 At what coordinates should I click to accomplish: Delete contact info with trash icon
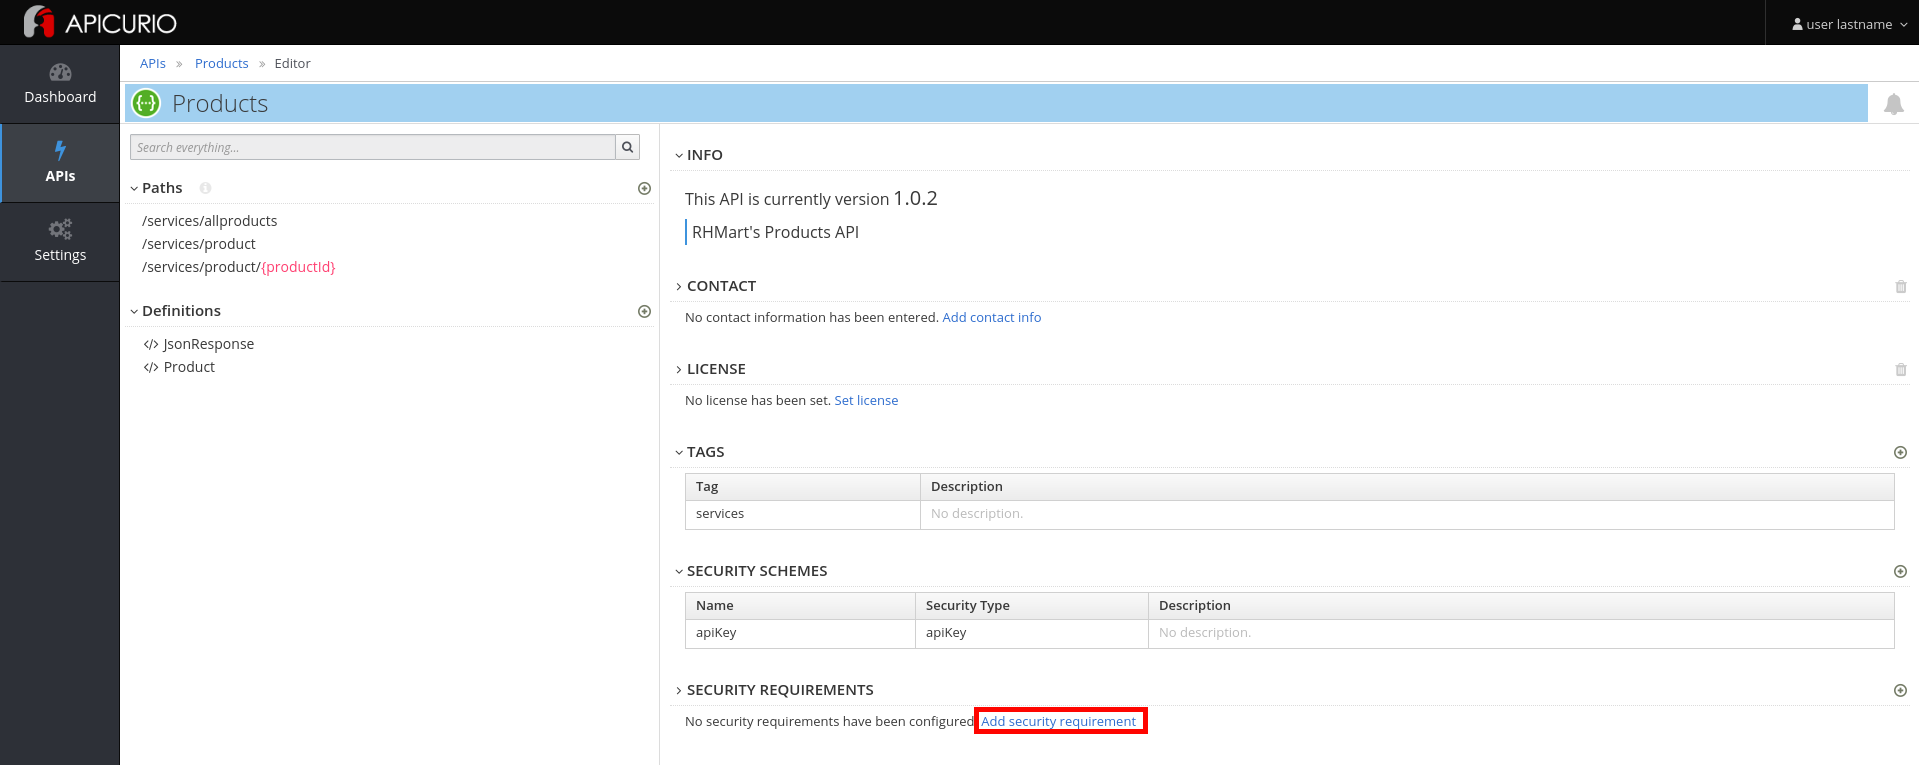click(1900, 287)
